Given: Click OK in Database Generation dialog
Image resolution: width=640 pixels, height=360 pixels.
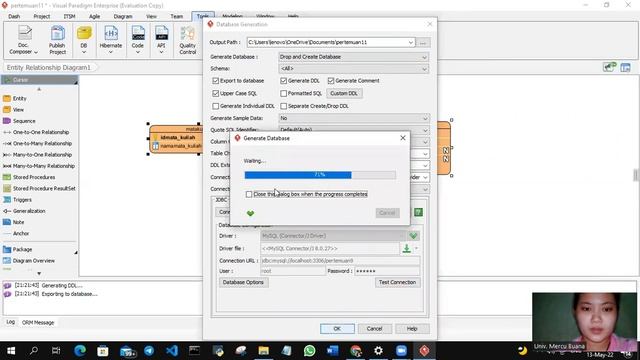Looking at the screenshot, I should (x=337, y=329).
